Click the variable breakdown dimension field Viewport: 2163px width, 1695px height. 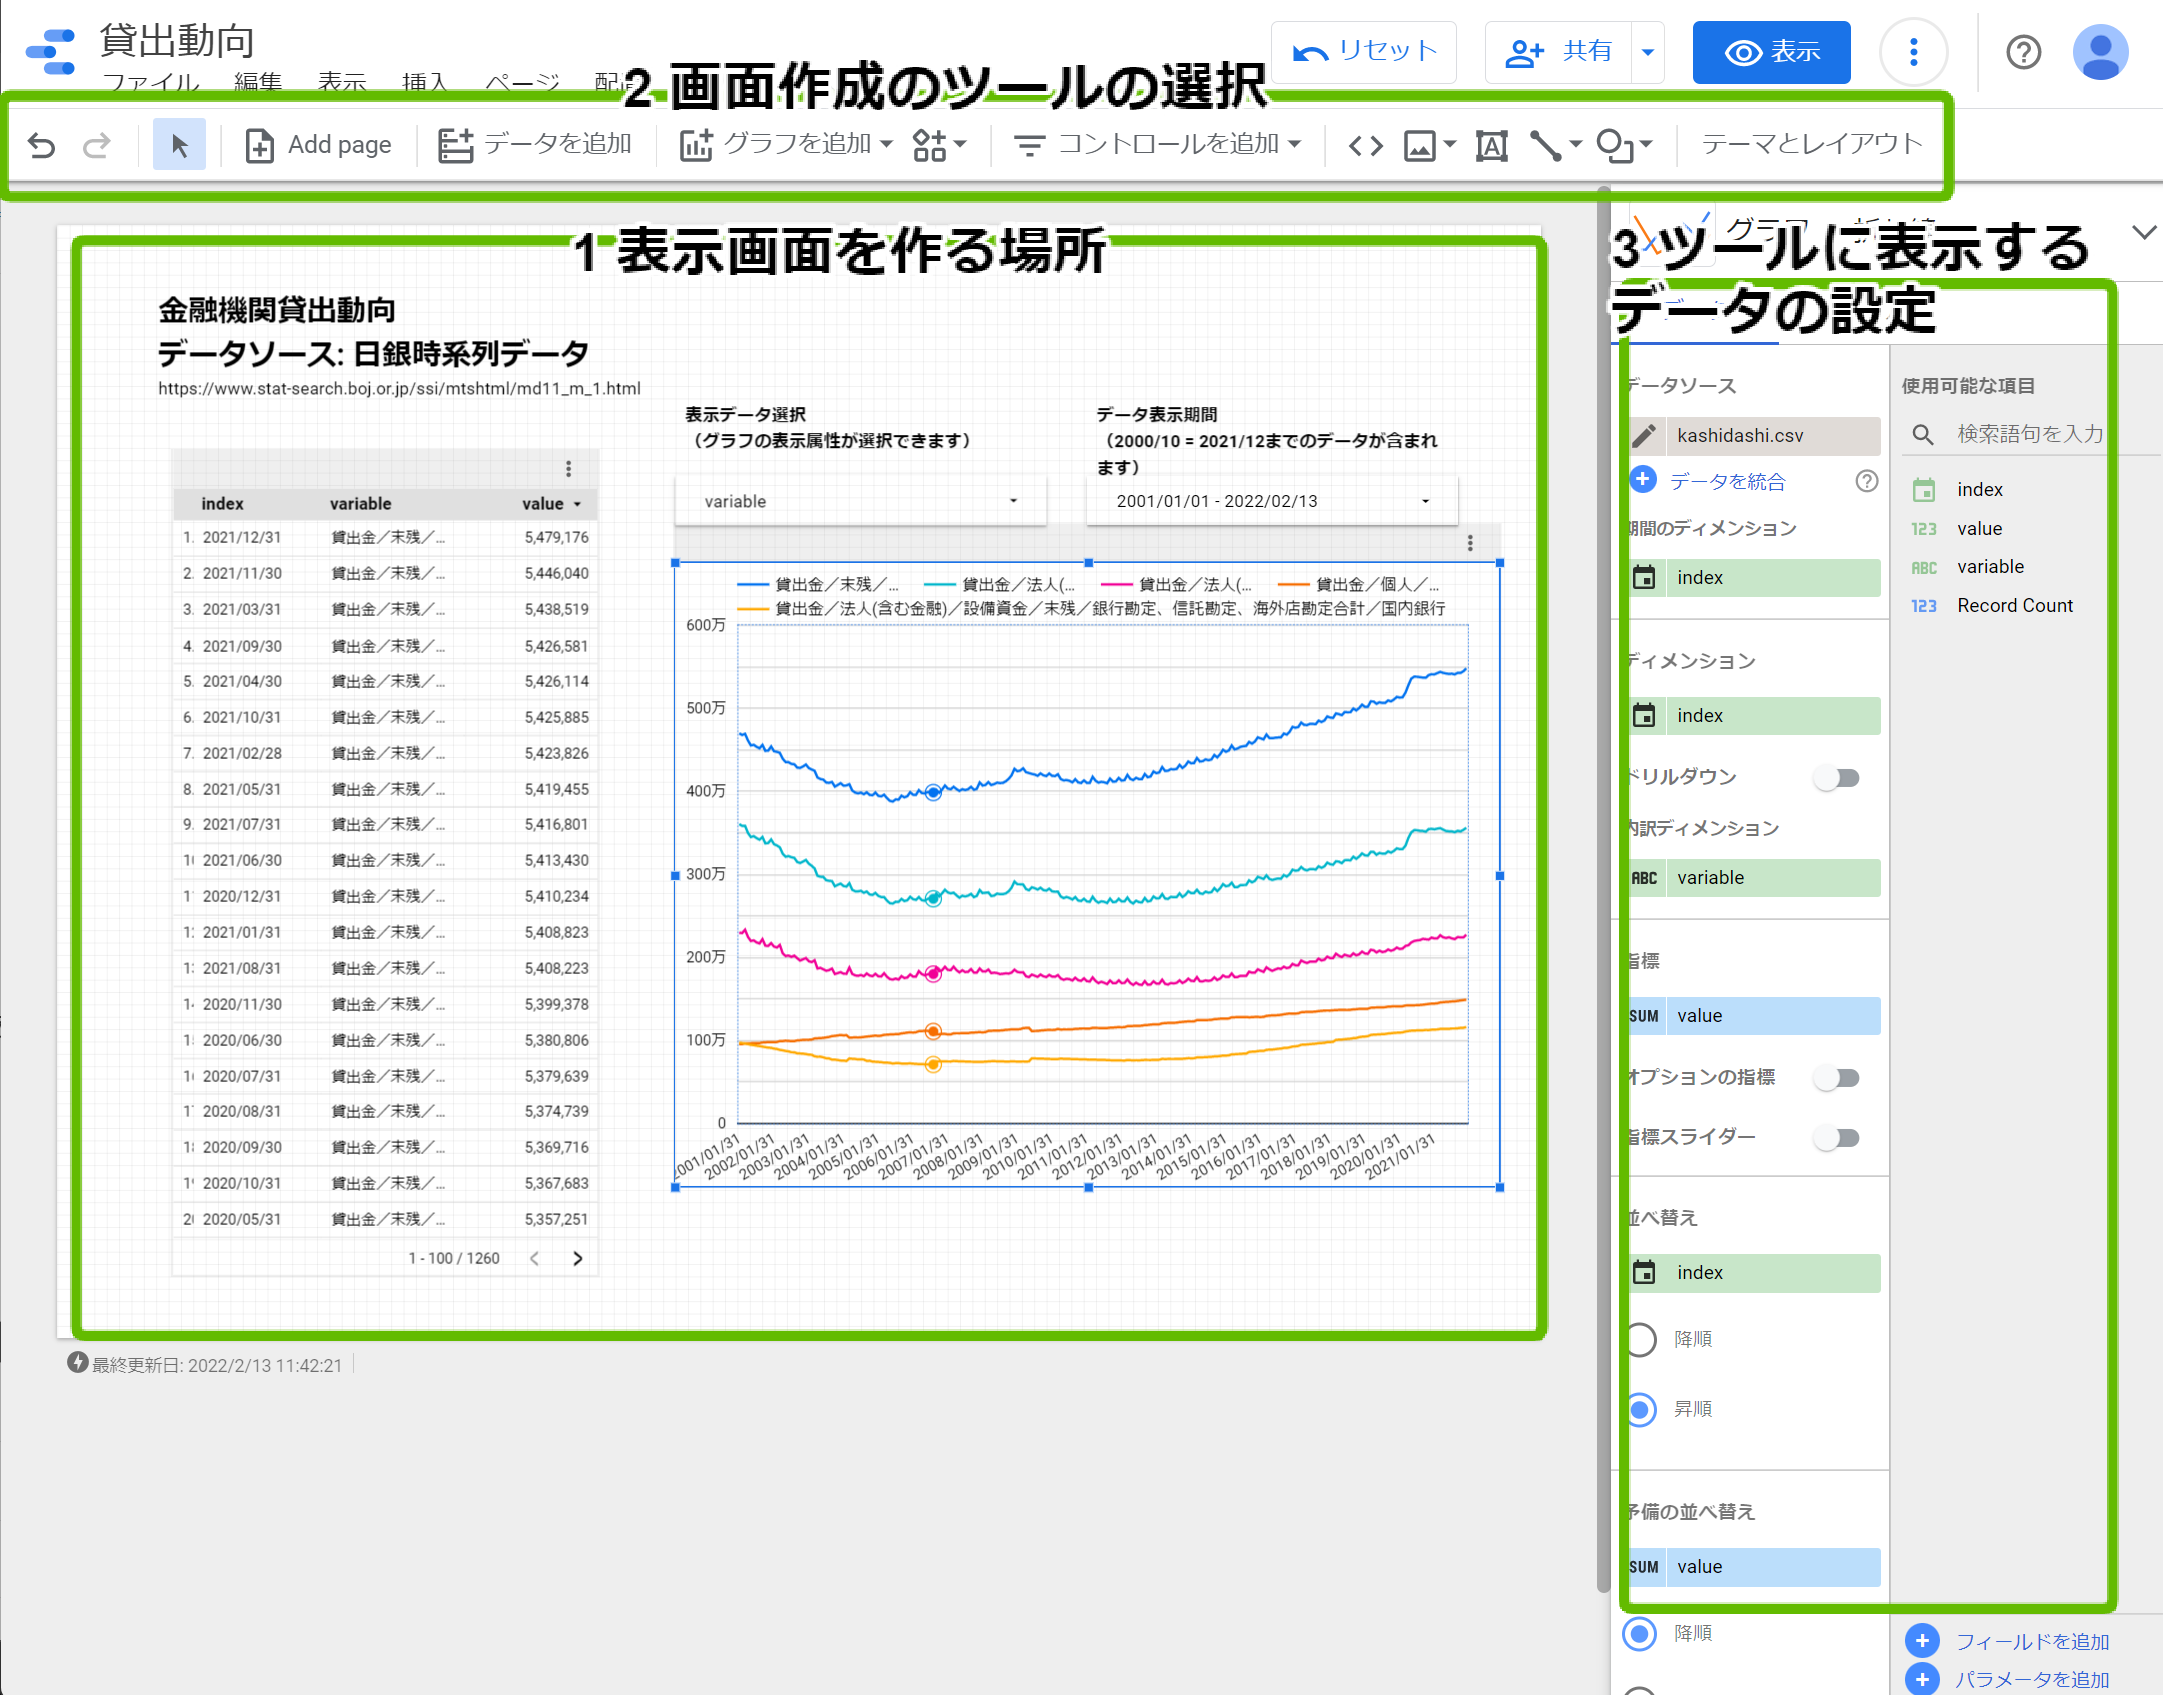point(1754,878)
